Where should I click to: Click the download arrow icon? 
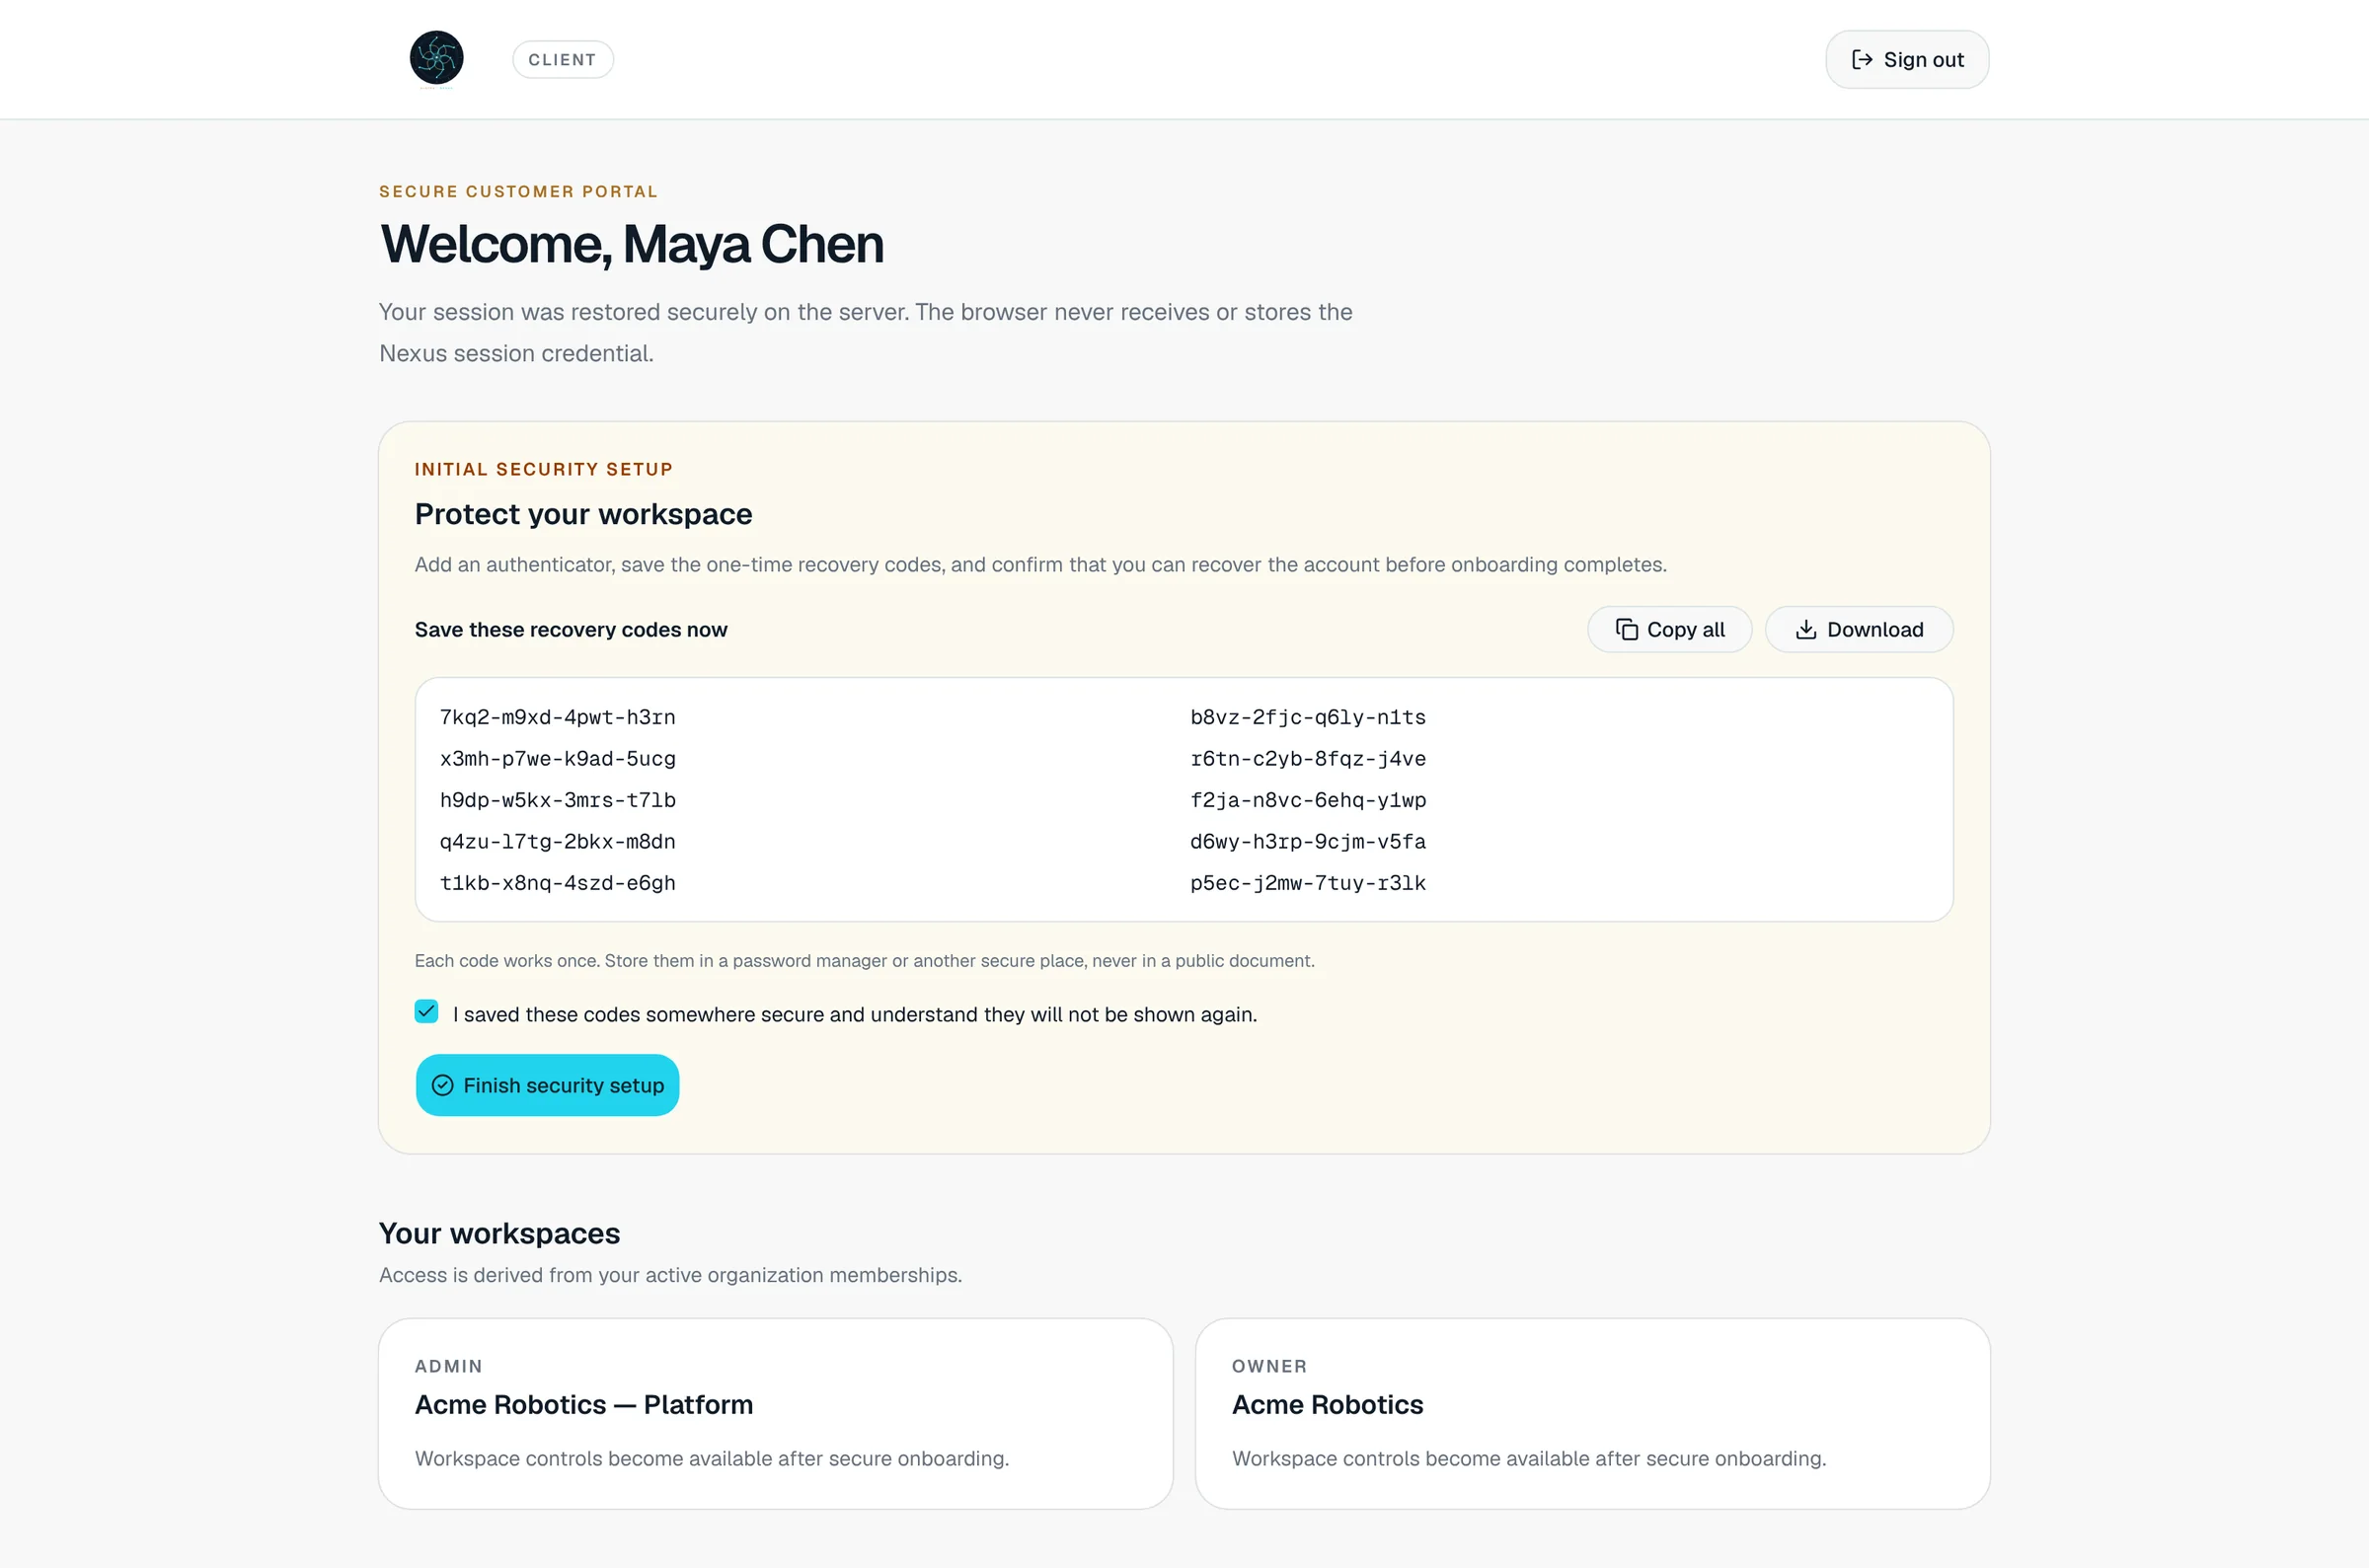pyautogui.click(x=1806, y=629)
